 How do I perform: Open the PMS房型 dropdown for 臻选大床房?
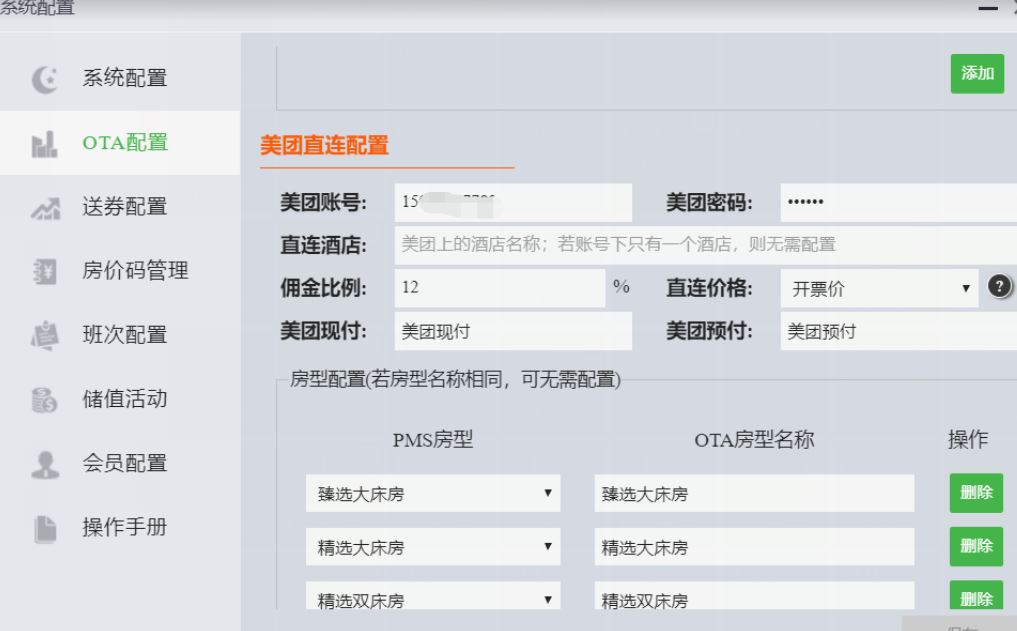tap(432, 493)
